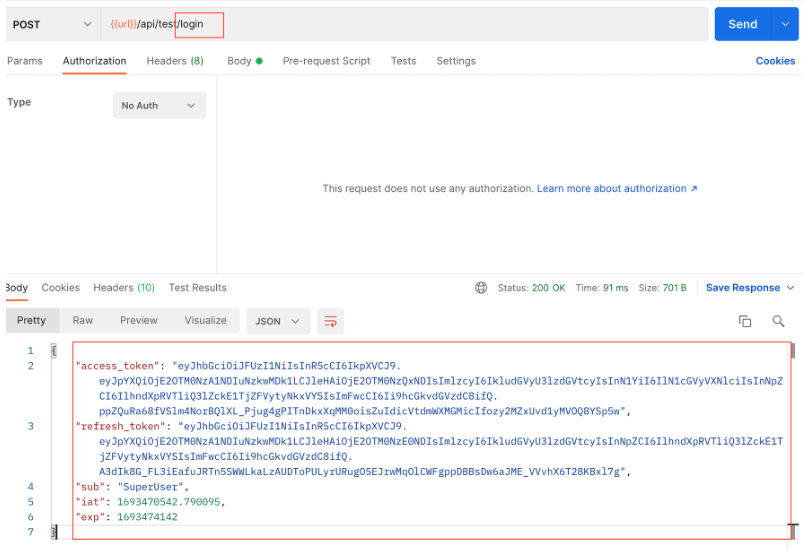
Task: Switch to the Params tab
Action: click(25, 61)
